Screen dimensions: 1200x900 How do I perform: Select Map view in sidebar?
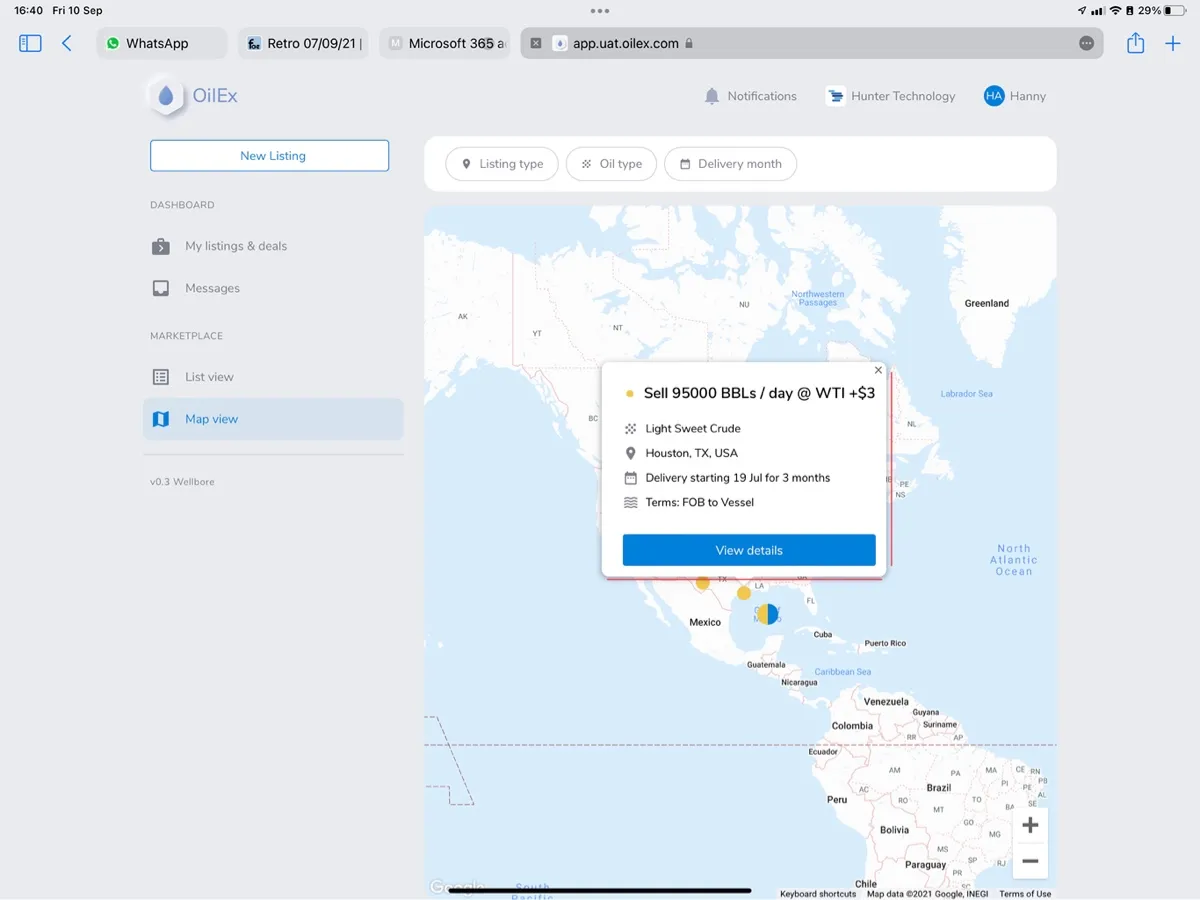[273, 419]
